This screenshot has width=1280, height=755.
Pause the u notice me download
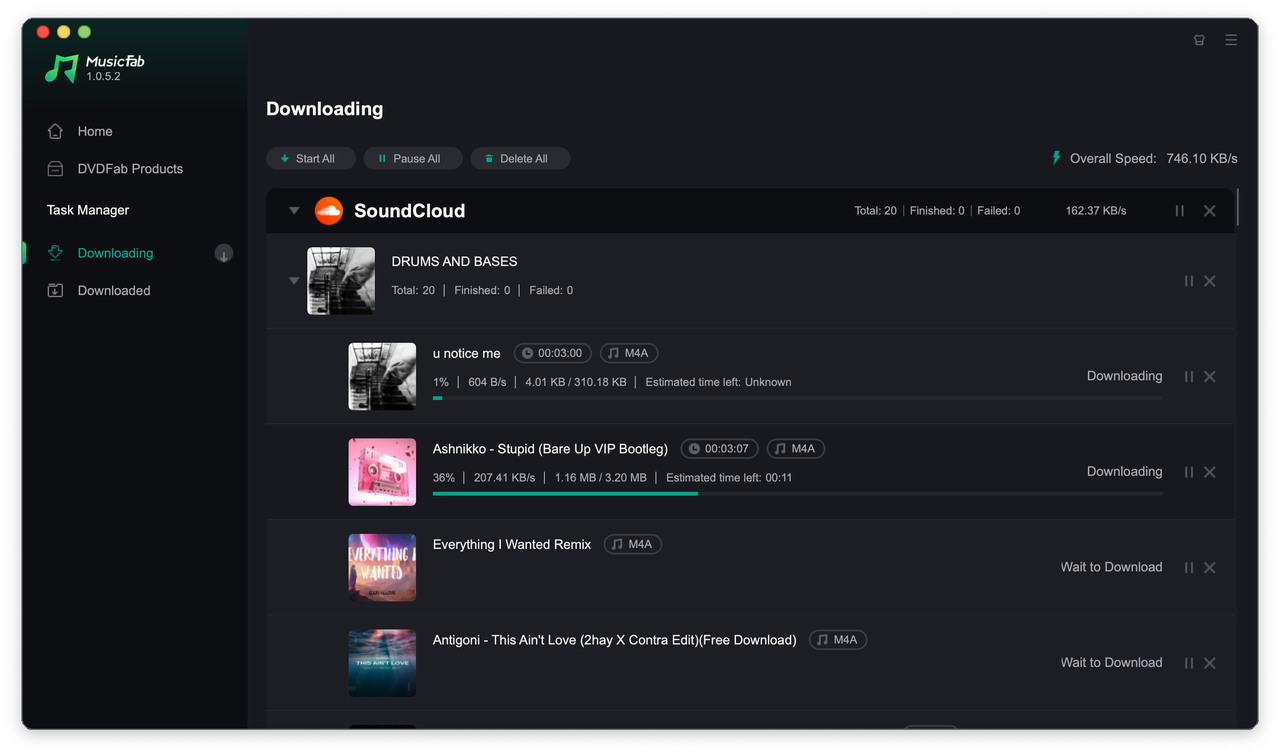tap(1189, 377)
